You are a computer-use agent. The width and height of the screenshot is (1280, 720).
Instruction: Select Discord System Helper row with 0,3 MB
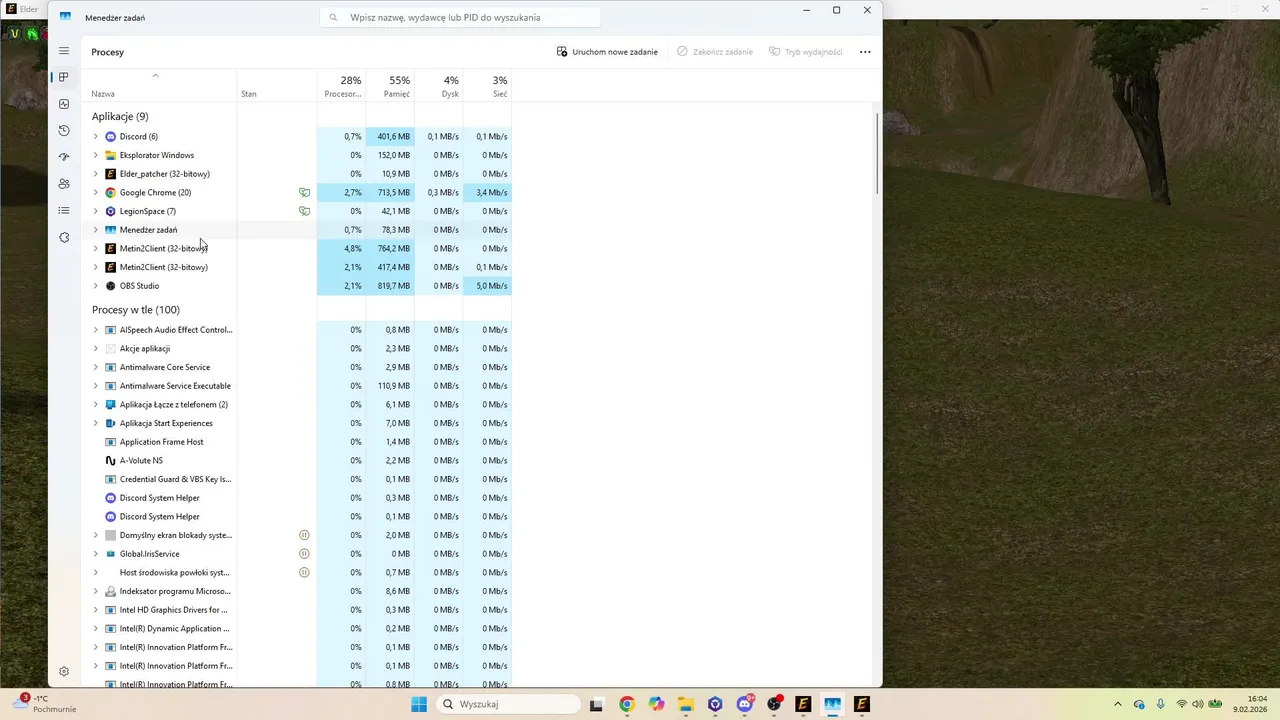click(x=296, y=498)
